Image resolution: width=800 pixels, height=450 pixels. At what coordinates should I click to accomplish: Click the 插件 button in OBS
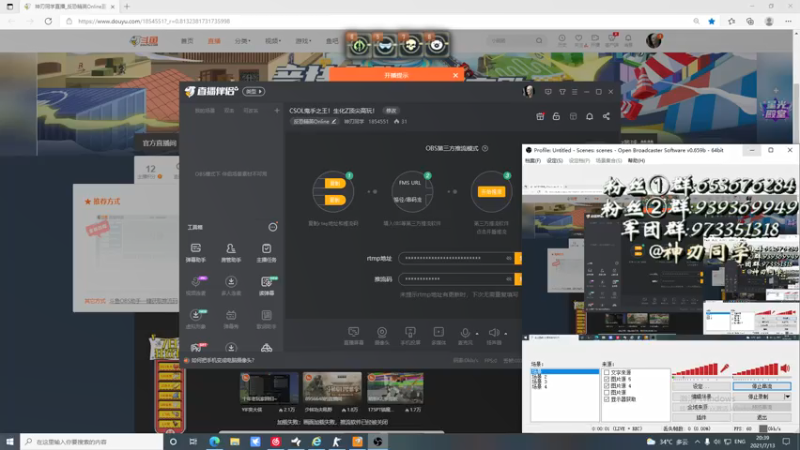(x=701, y=417)
